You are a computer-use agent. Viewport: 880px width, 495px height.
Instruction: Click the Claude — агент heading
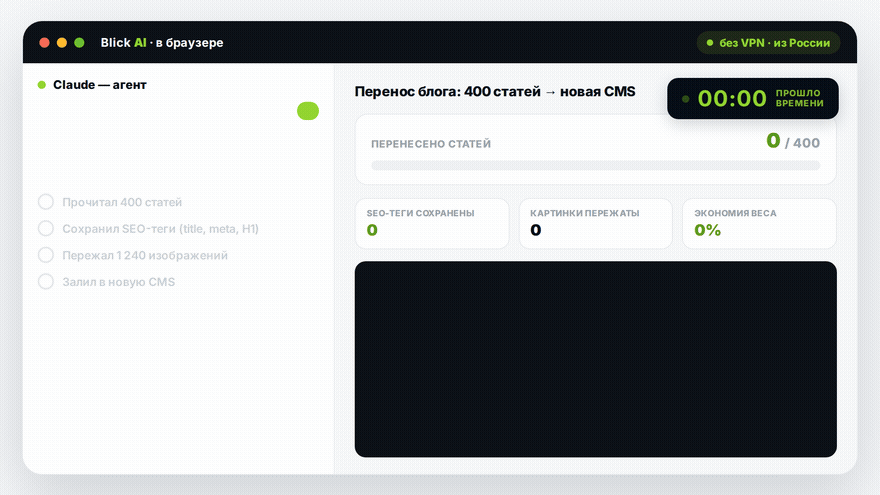100,85
